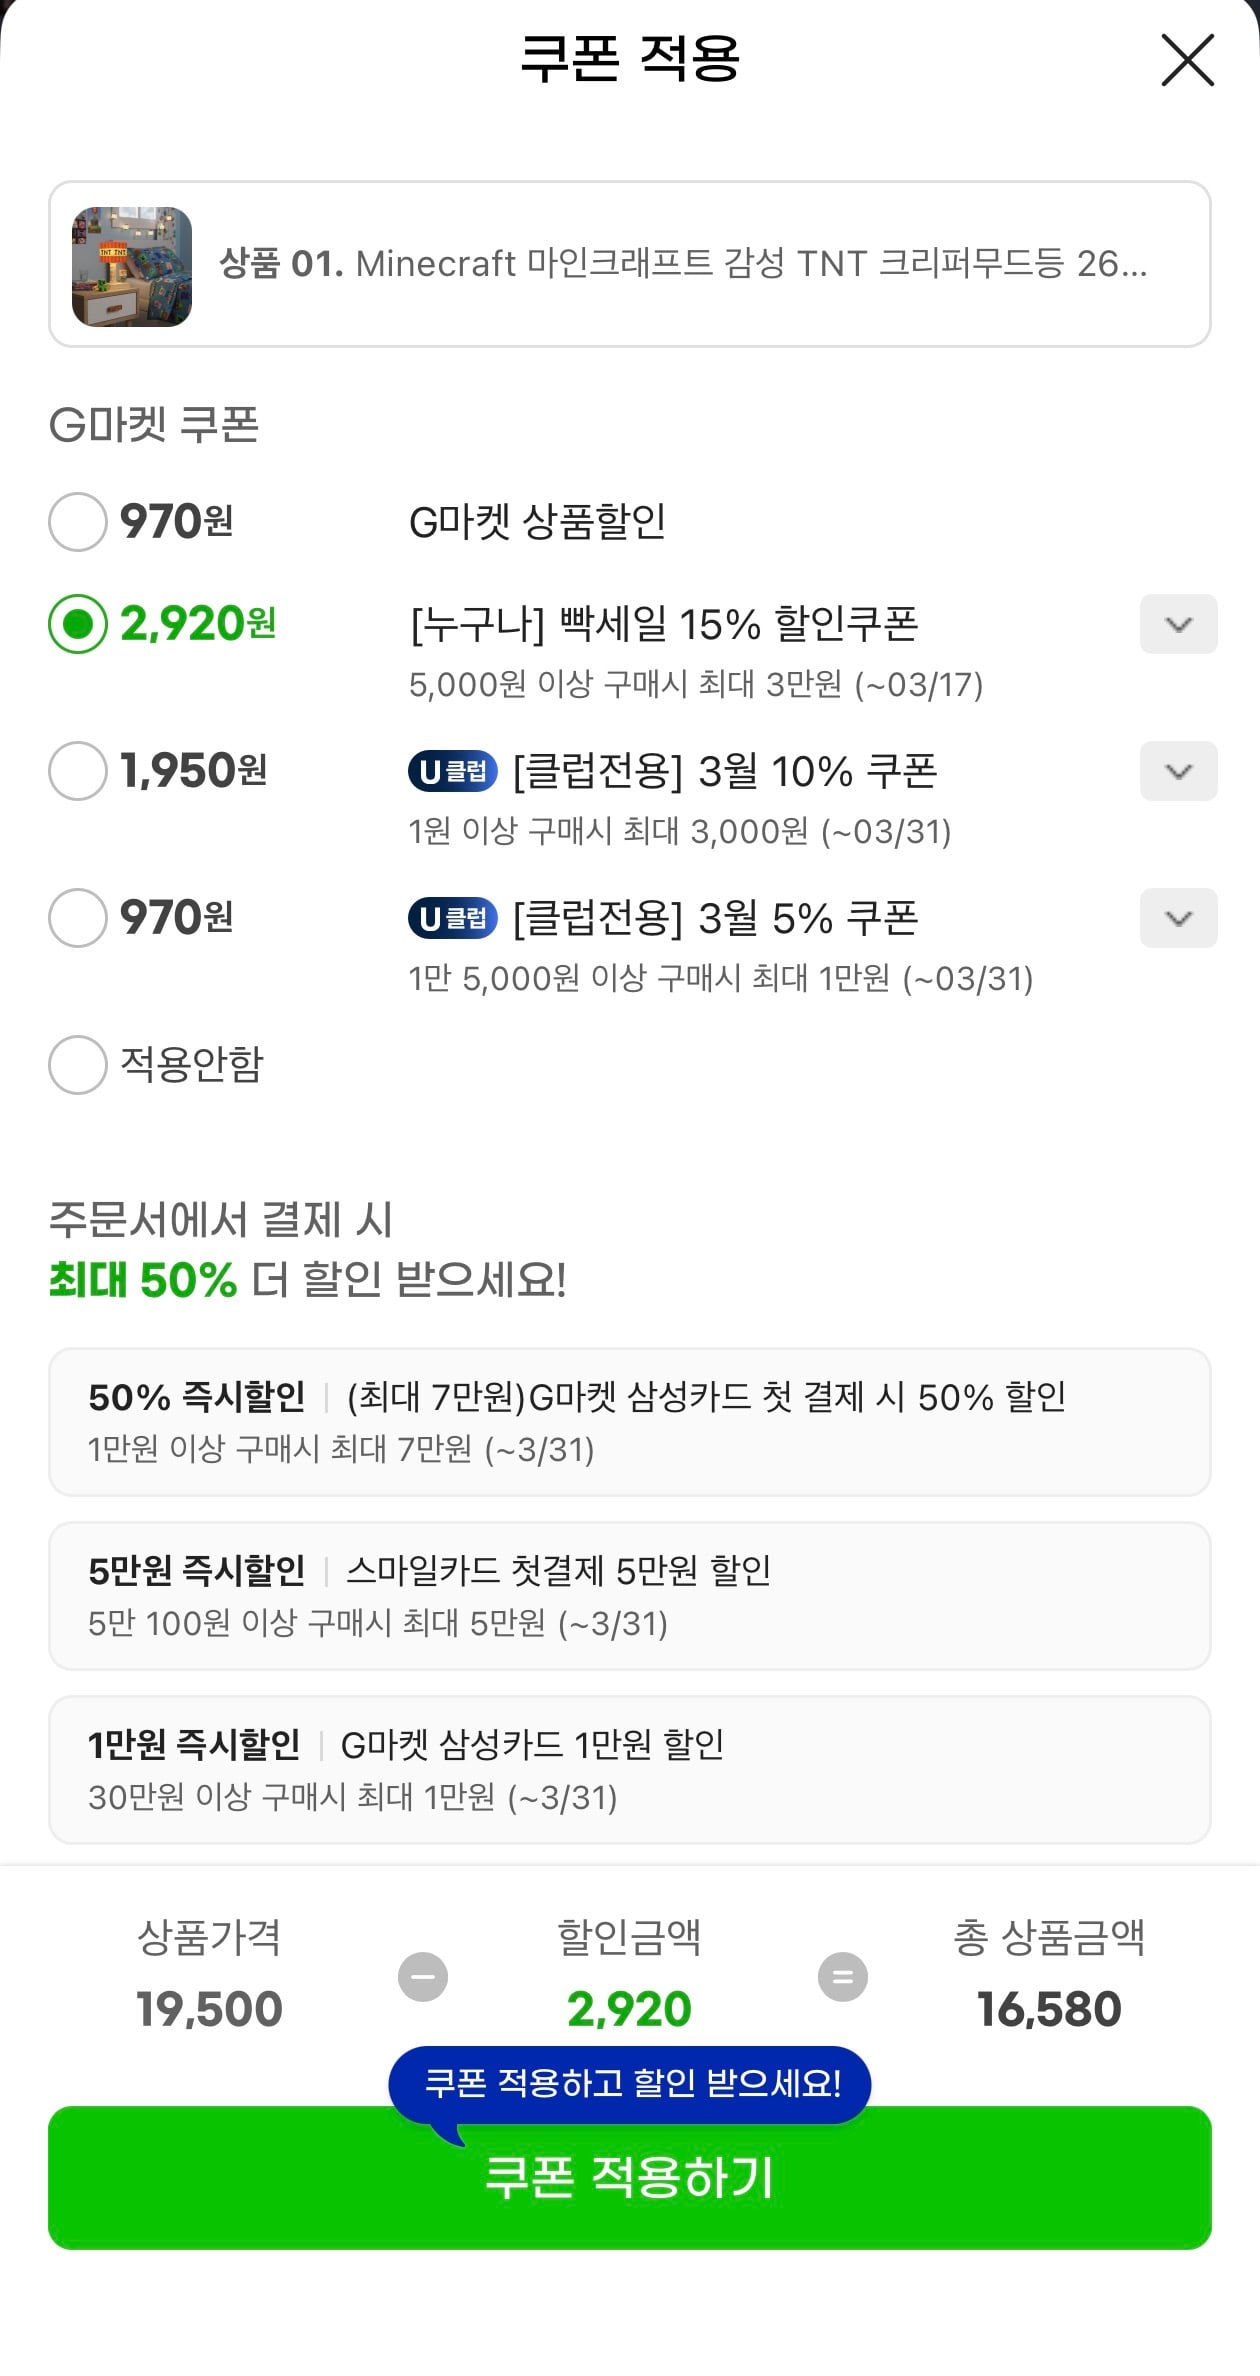Choose the 1,950원 club 10% coupon radio
This screenshot has width=1260, height=2376.
(x=78, y=771)
